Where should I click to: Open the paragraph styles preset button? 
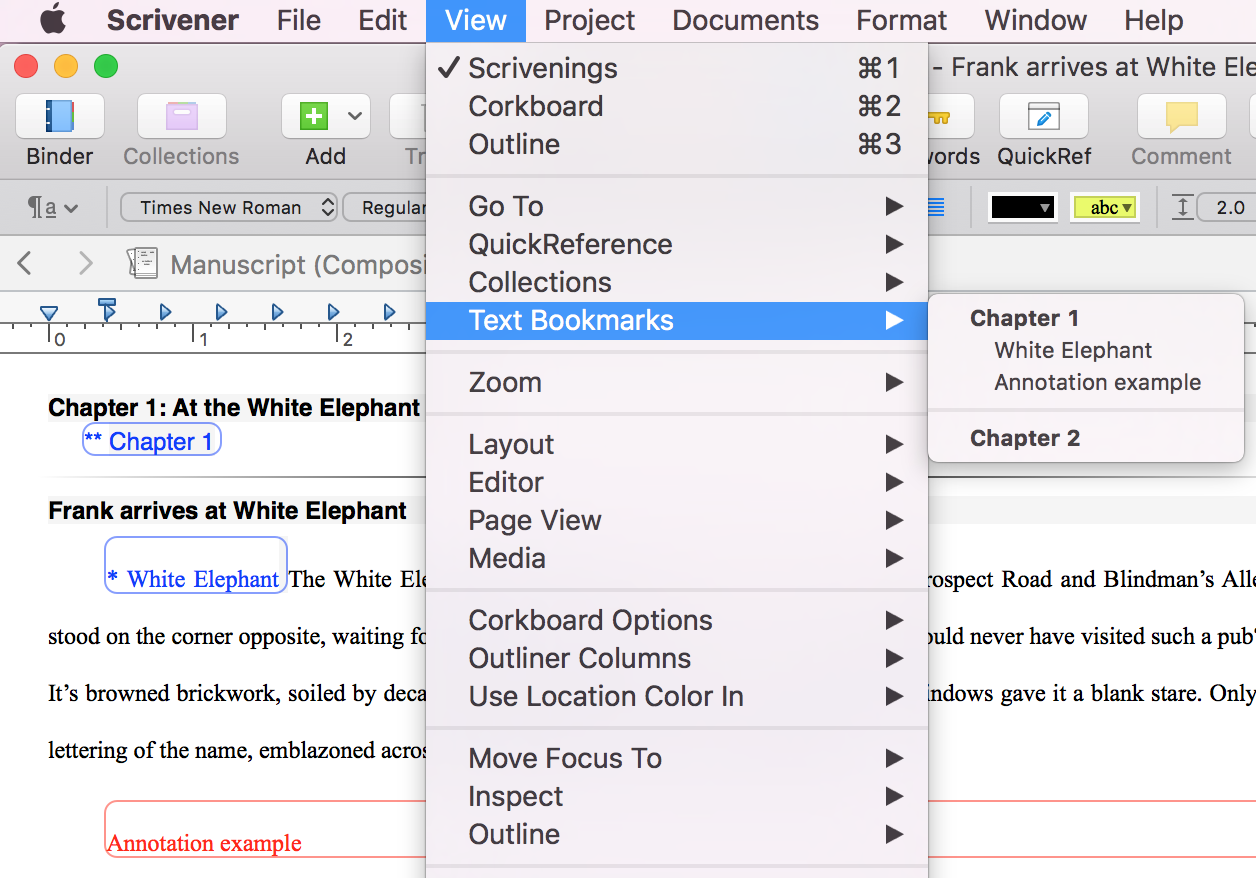(x=54, y=208)
